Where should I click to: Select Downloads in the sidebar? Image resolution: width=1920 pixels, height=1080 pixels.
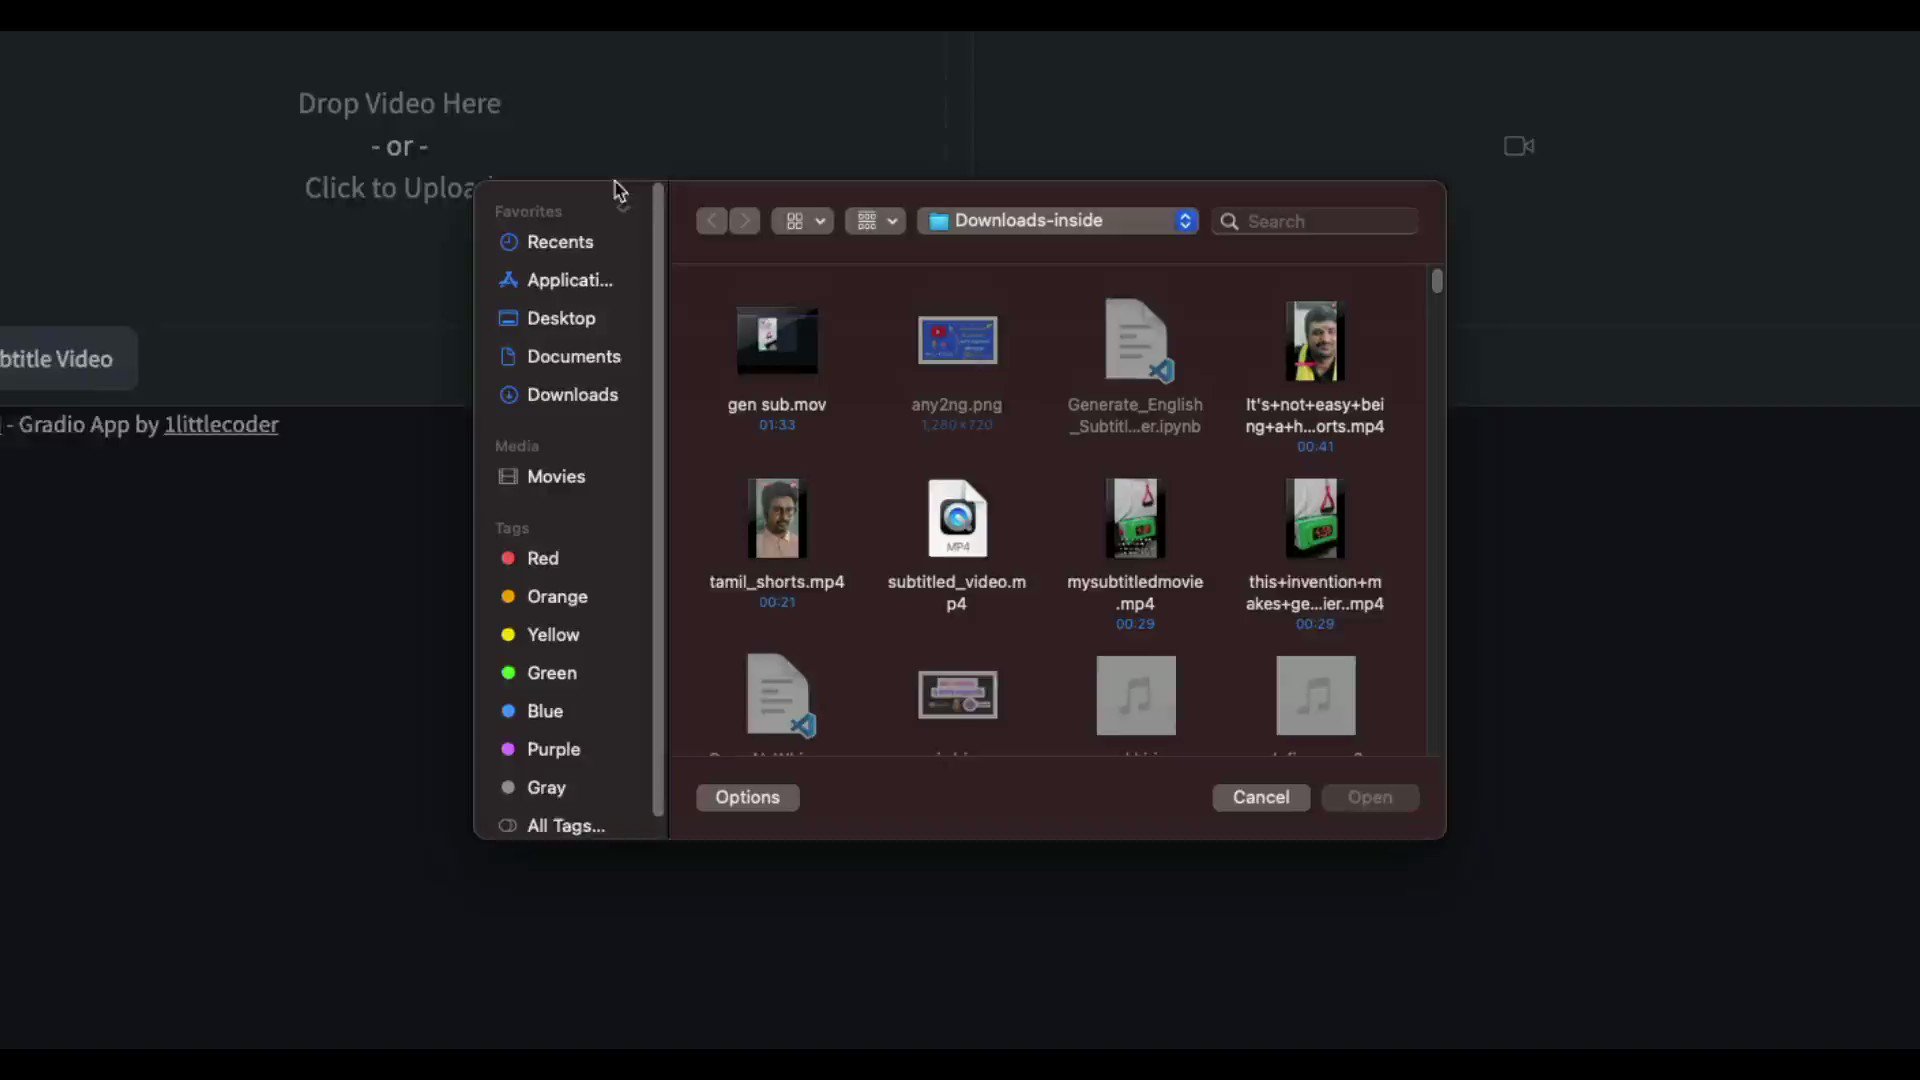click(571, 395)
